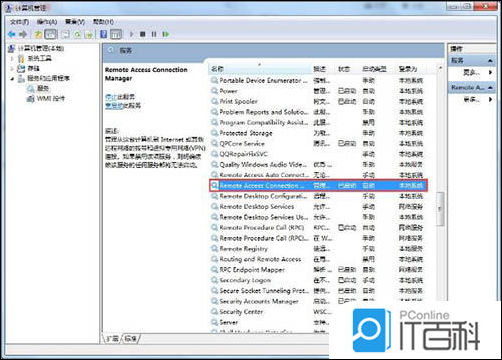Screen dimensions: 502x360
Task: Click the Up One Level toolbar icon
Action: 38,34
